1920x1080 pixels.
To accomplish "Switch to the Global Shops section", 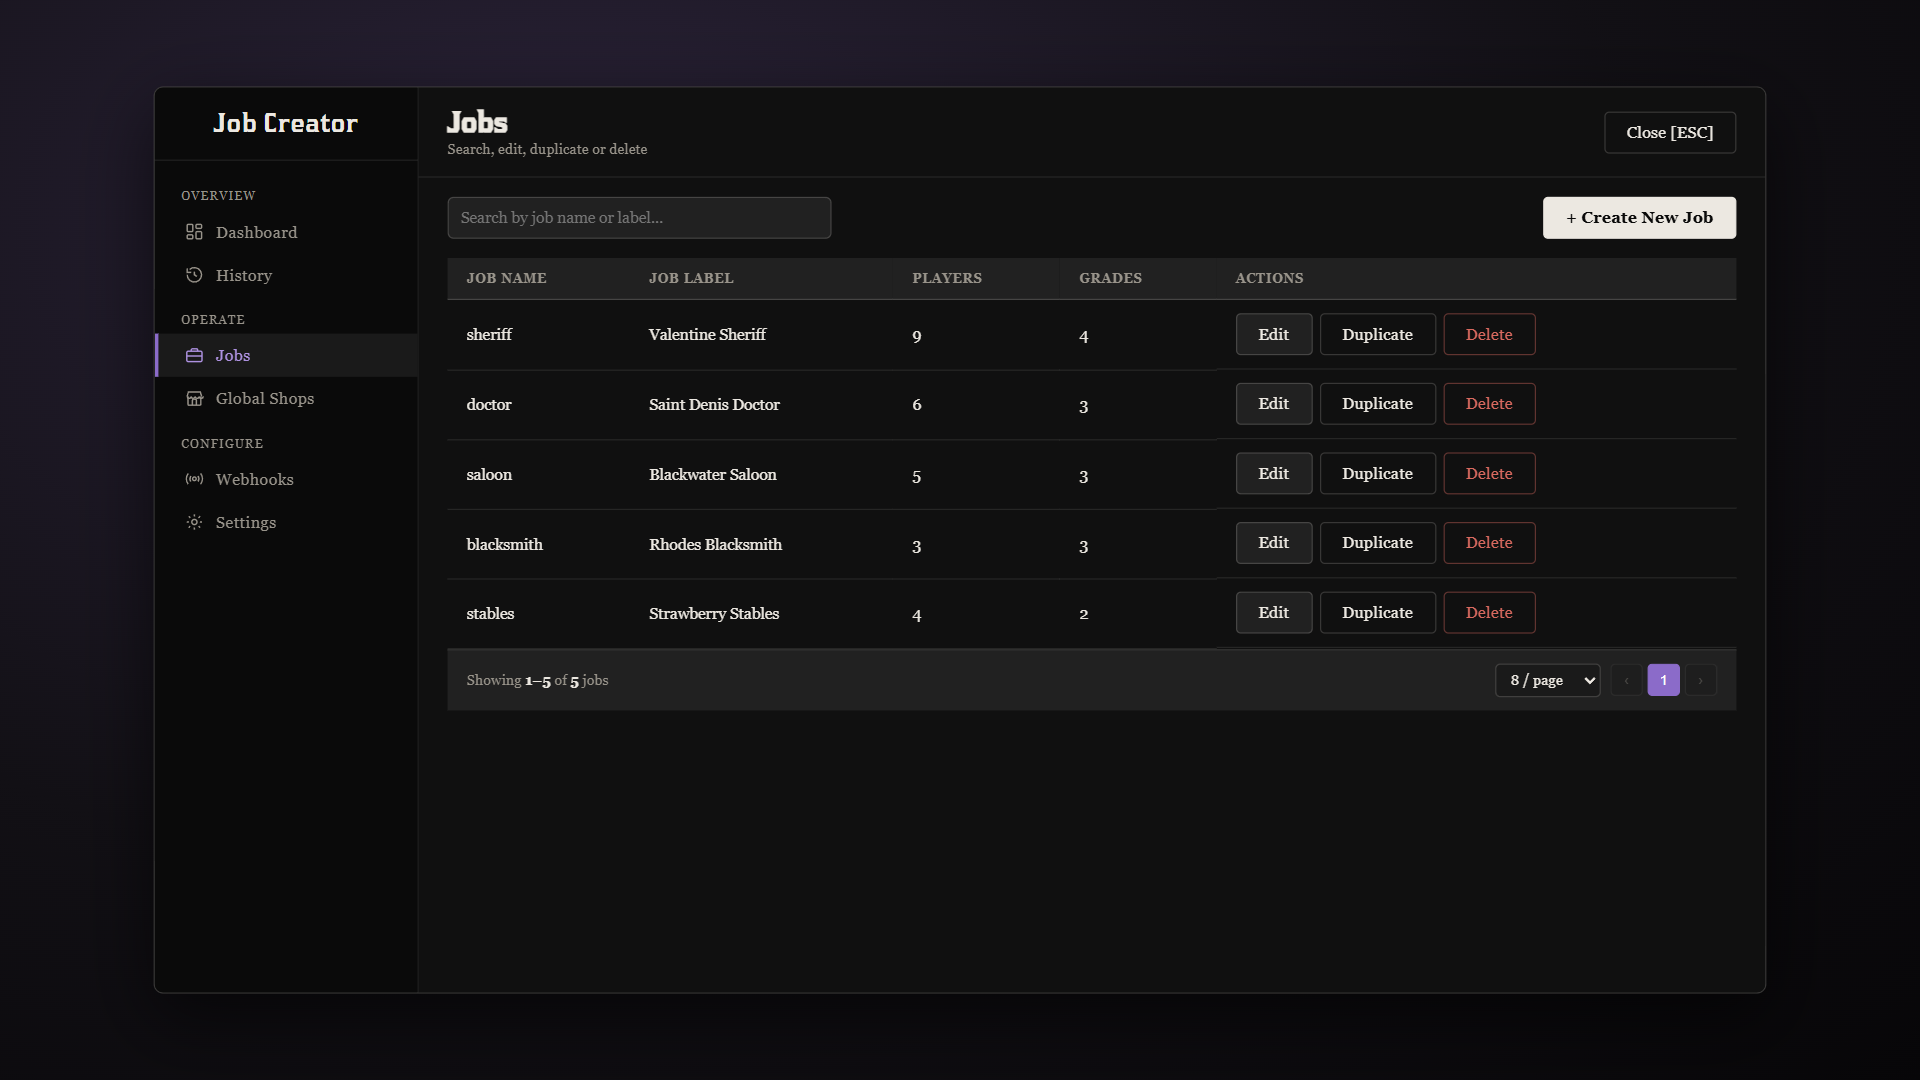I will [286, 399].
